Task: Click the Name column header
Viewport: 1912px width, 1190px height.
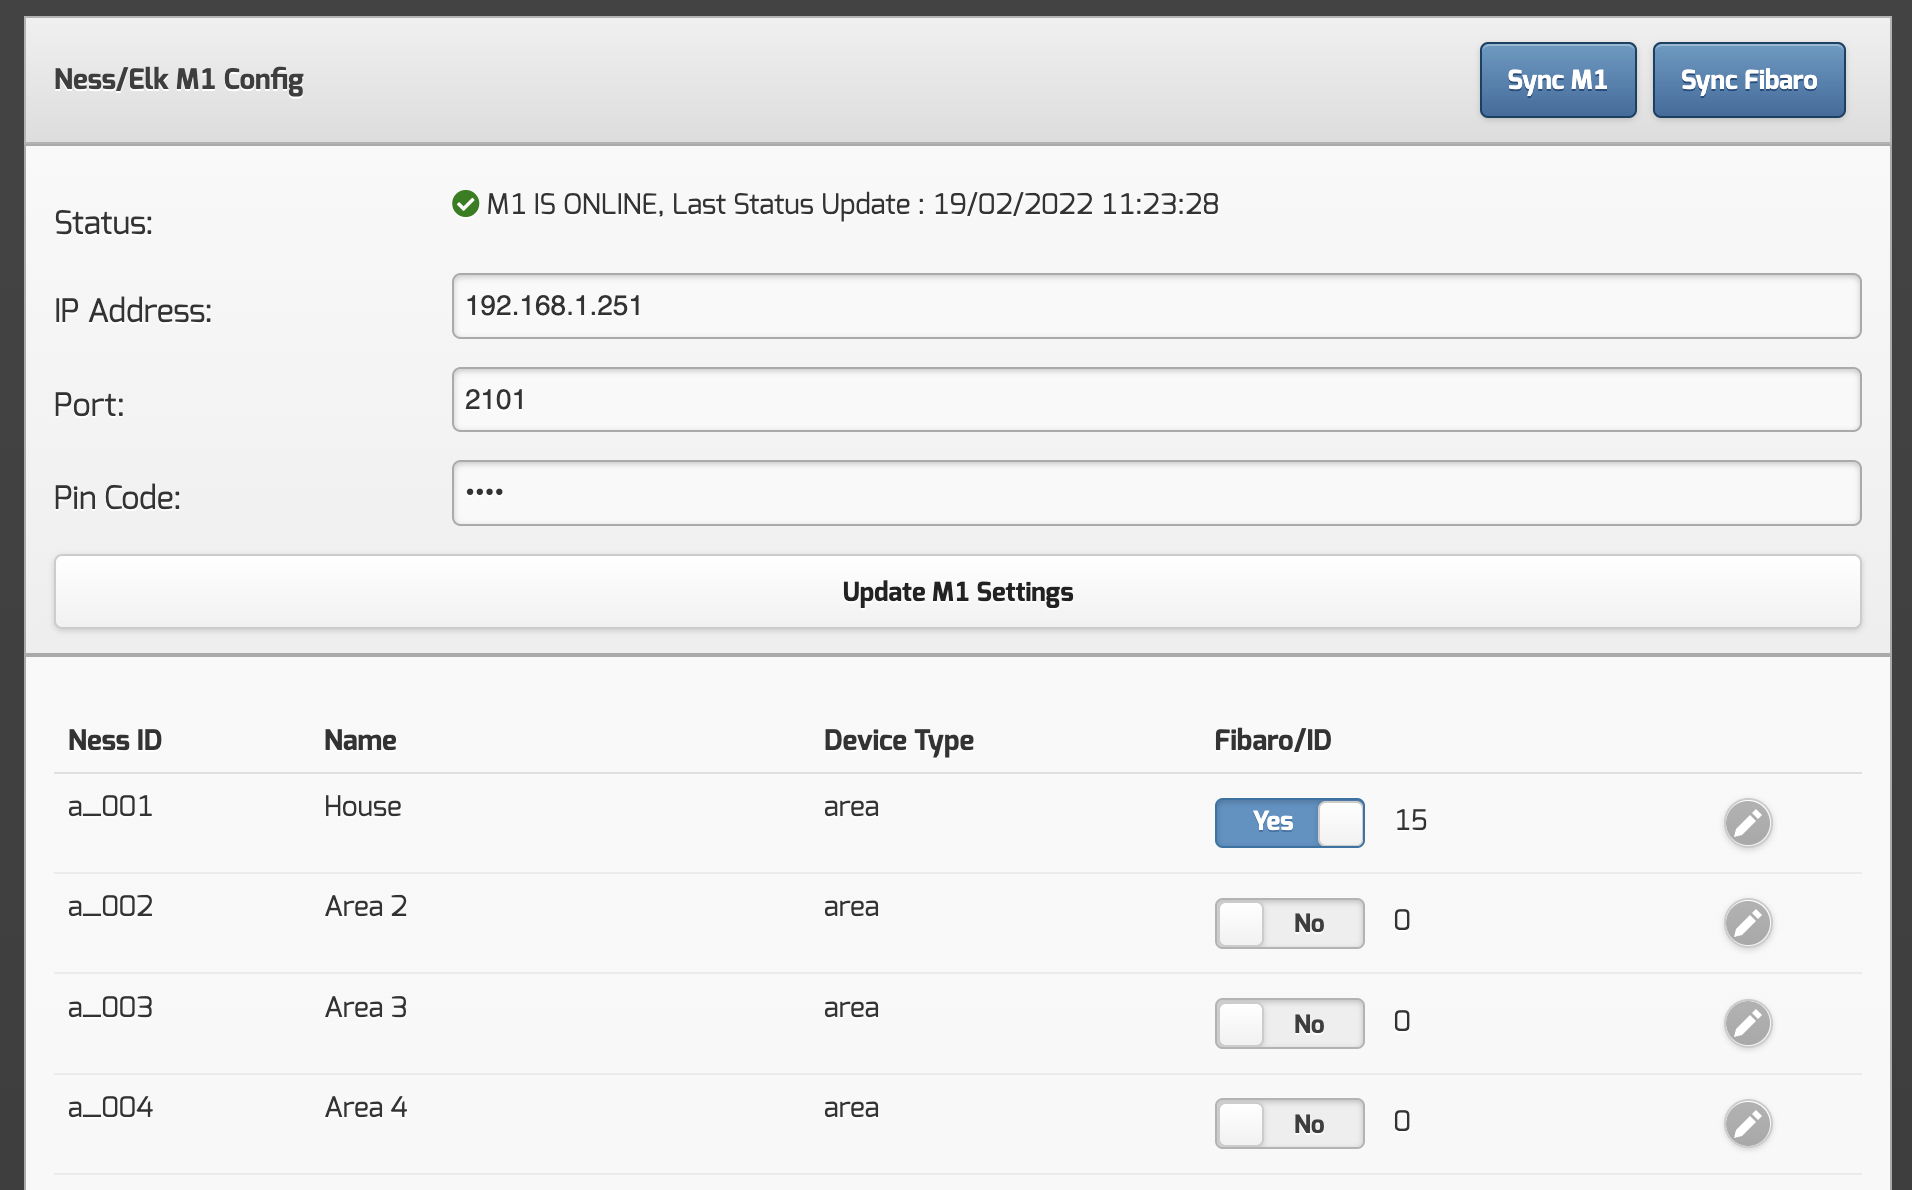Action: coord(360,740)
